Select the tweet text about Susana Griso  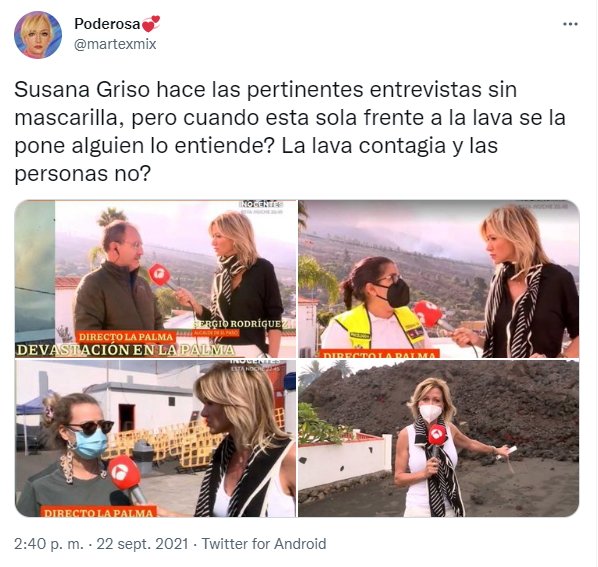[x=290, y=132]
